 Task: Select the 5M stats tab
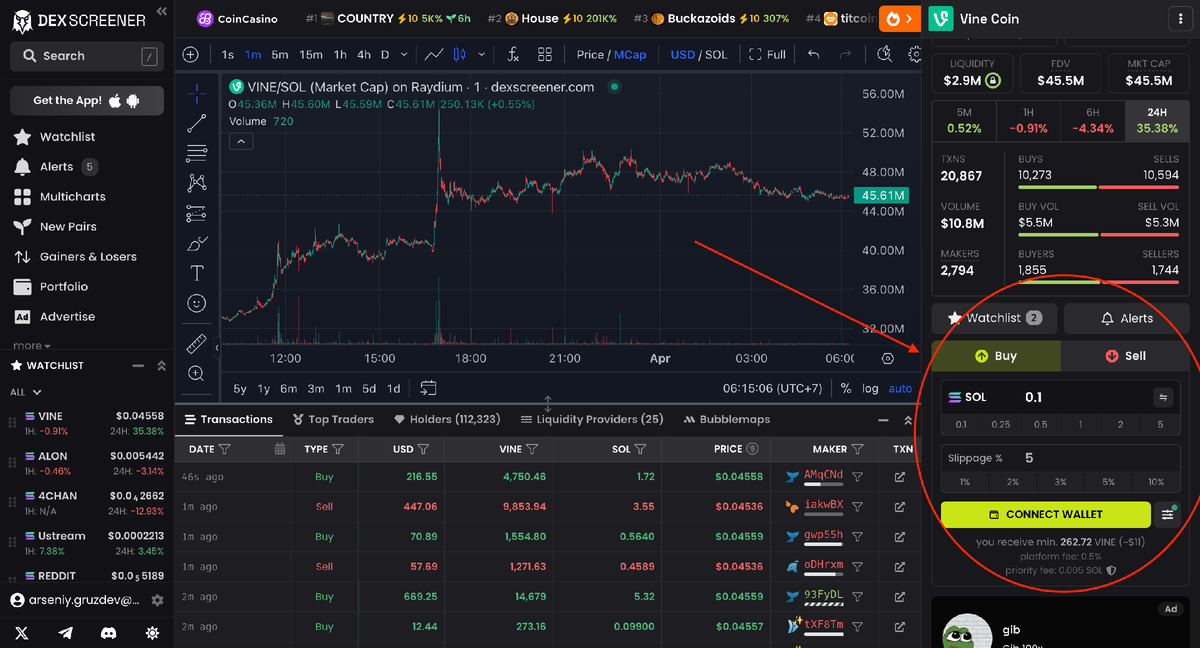(x=964, y=121)
